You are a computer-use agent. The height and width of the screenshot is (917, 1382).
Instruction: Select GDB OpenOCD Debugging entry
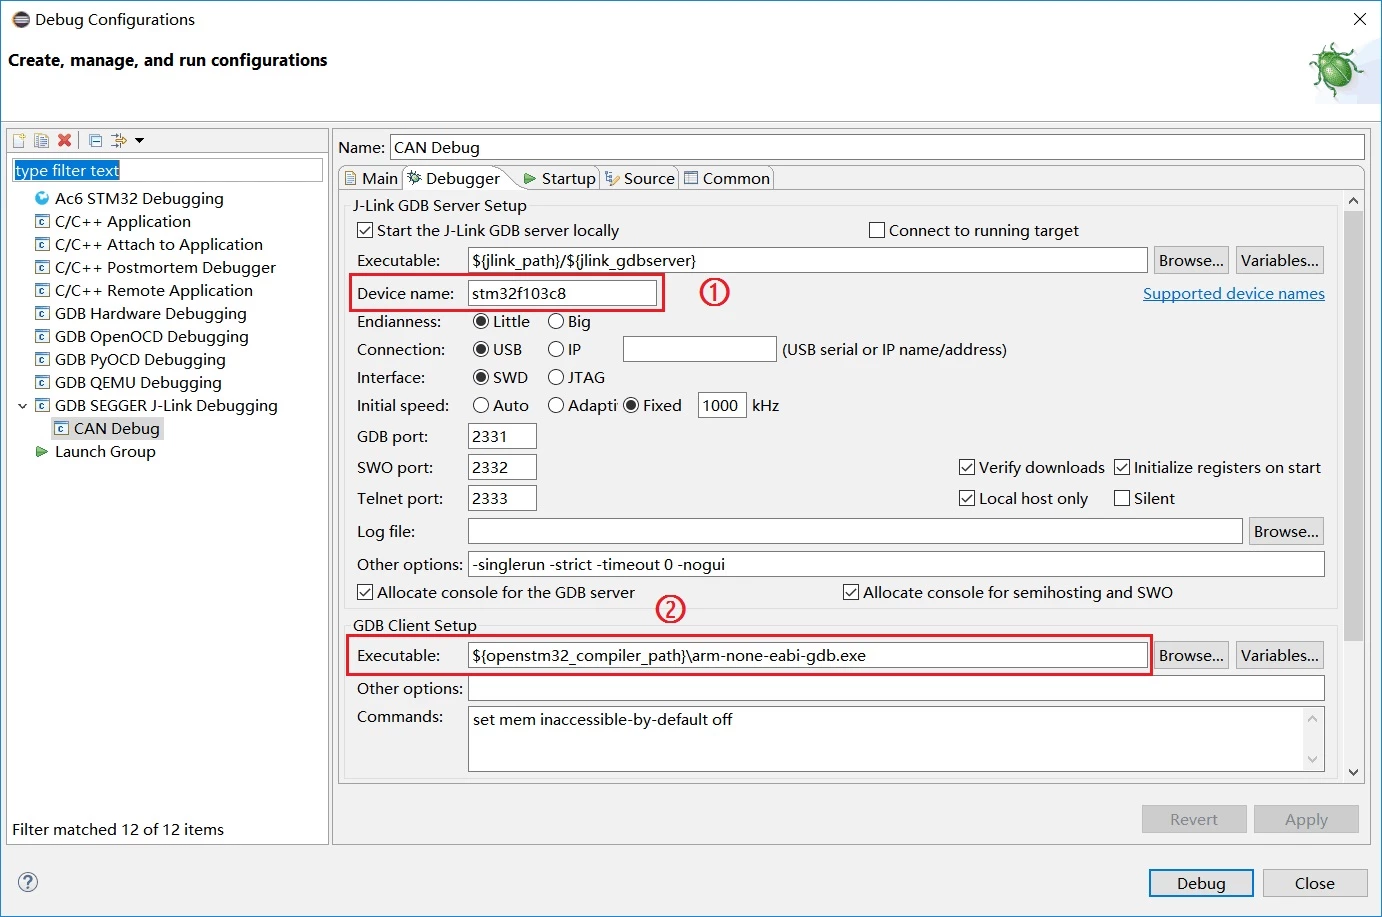(x=151, y=336)
